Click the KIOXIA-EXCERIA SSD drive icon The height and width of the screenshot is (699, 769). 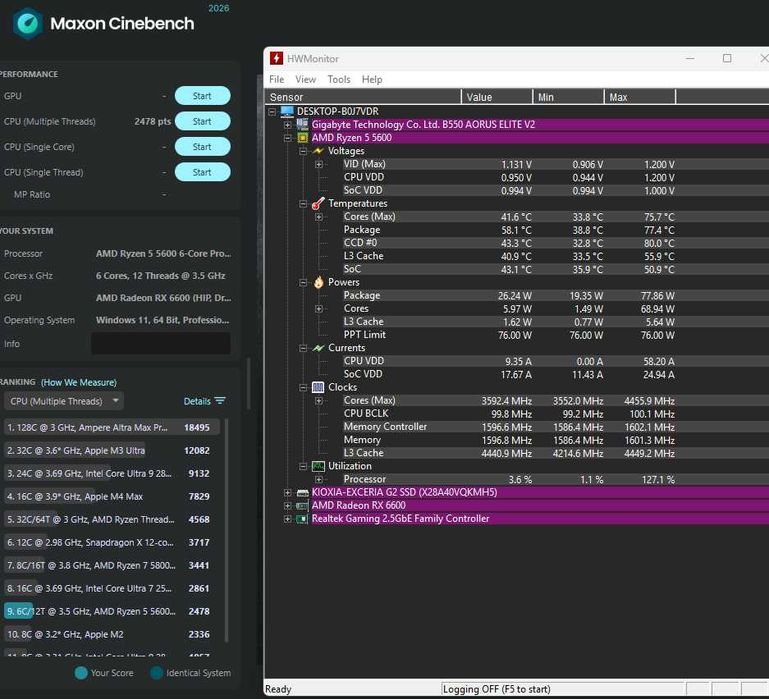pos(303,492)
